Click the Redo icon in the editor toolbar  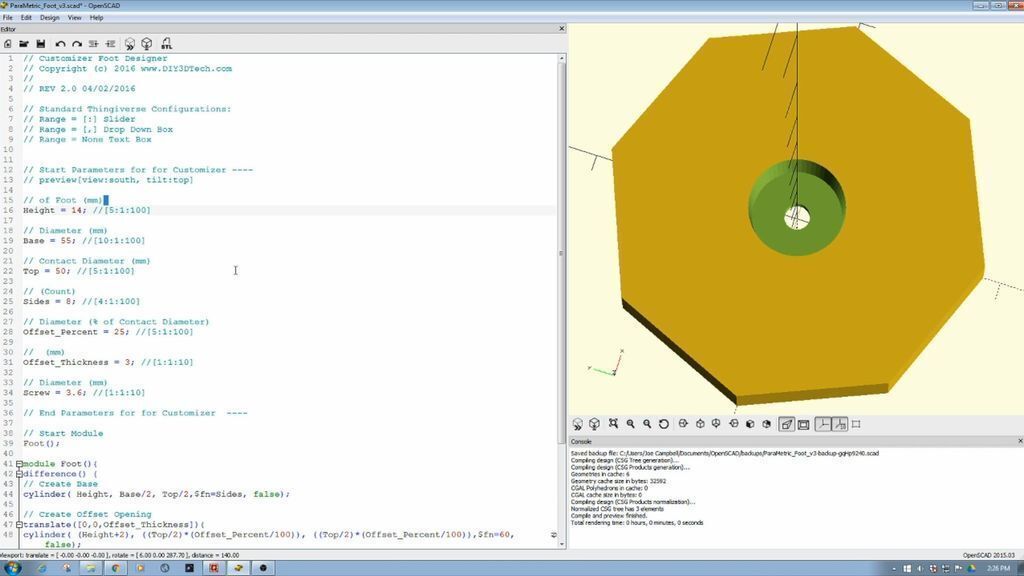pyautogui.click(x=77, y=44)
